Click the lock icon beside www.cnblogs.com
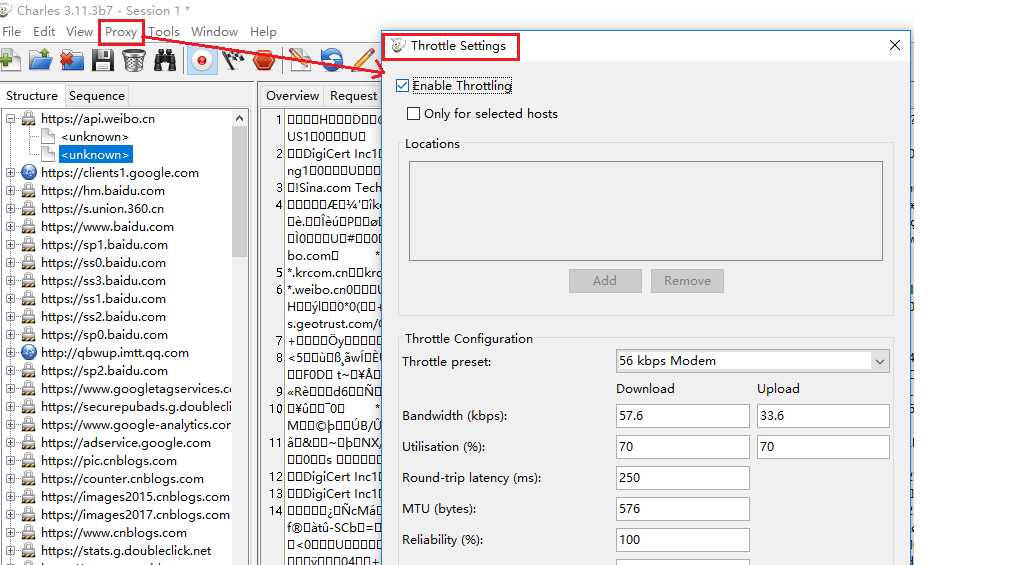This screenshot has height=565, width=1024. pos(29,532)
